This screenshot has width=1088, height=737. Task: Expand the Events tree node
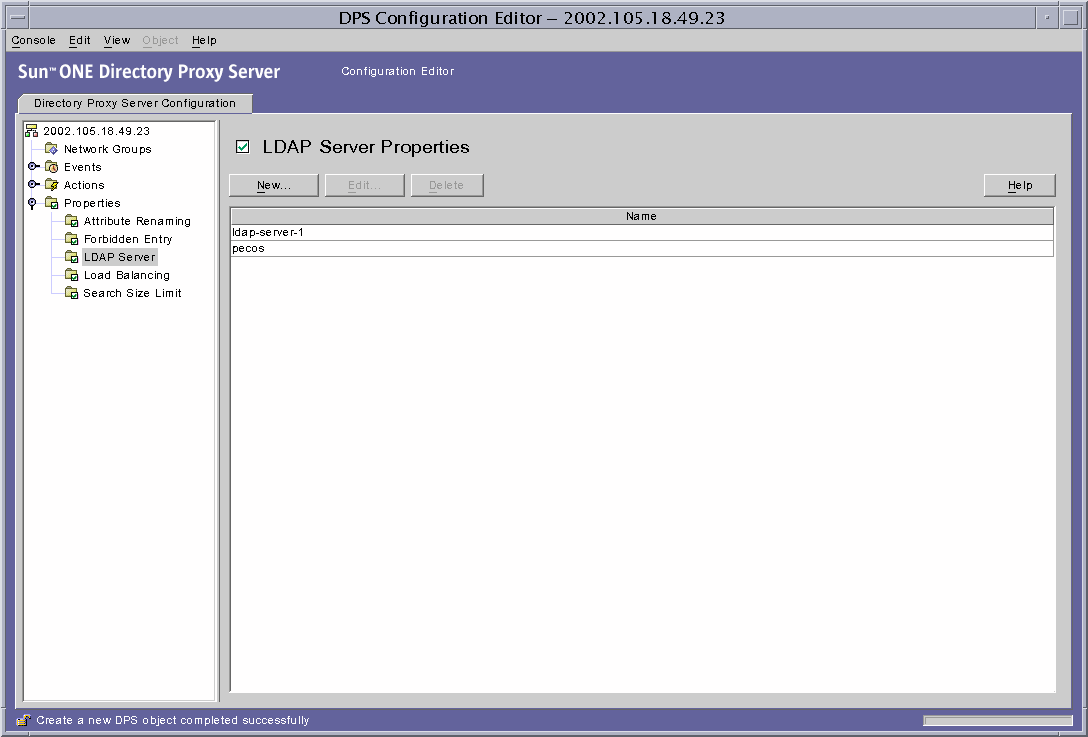(33, 166)
